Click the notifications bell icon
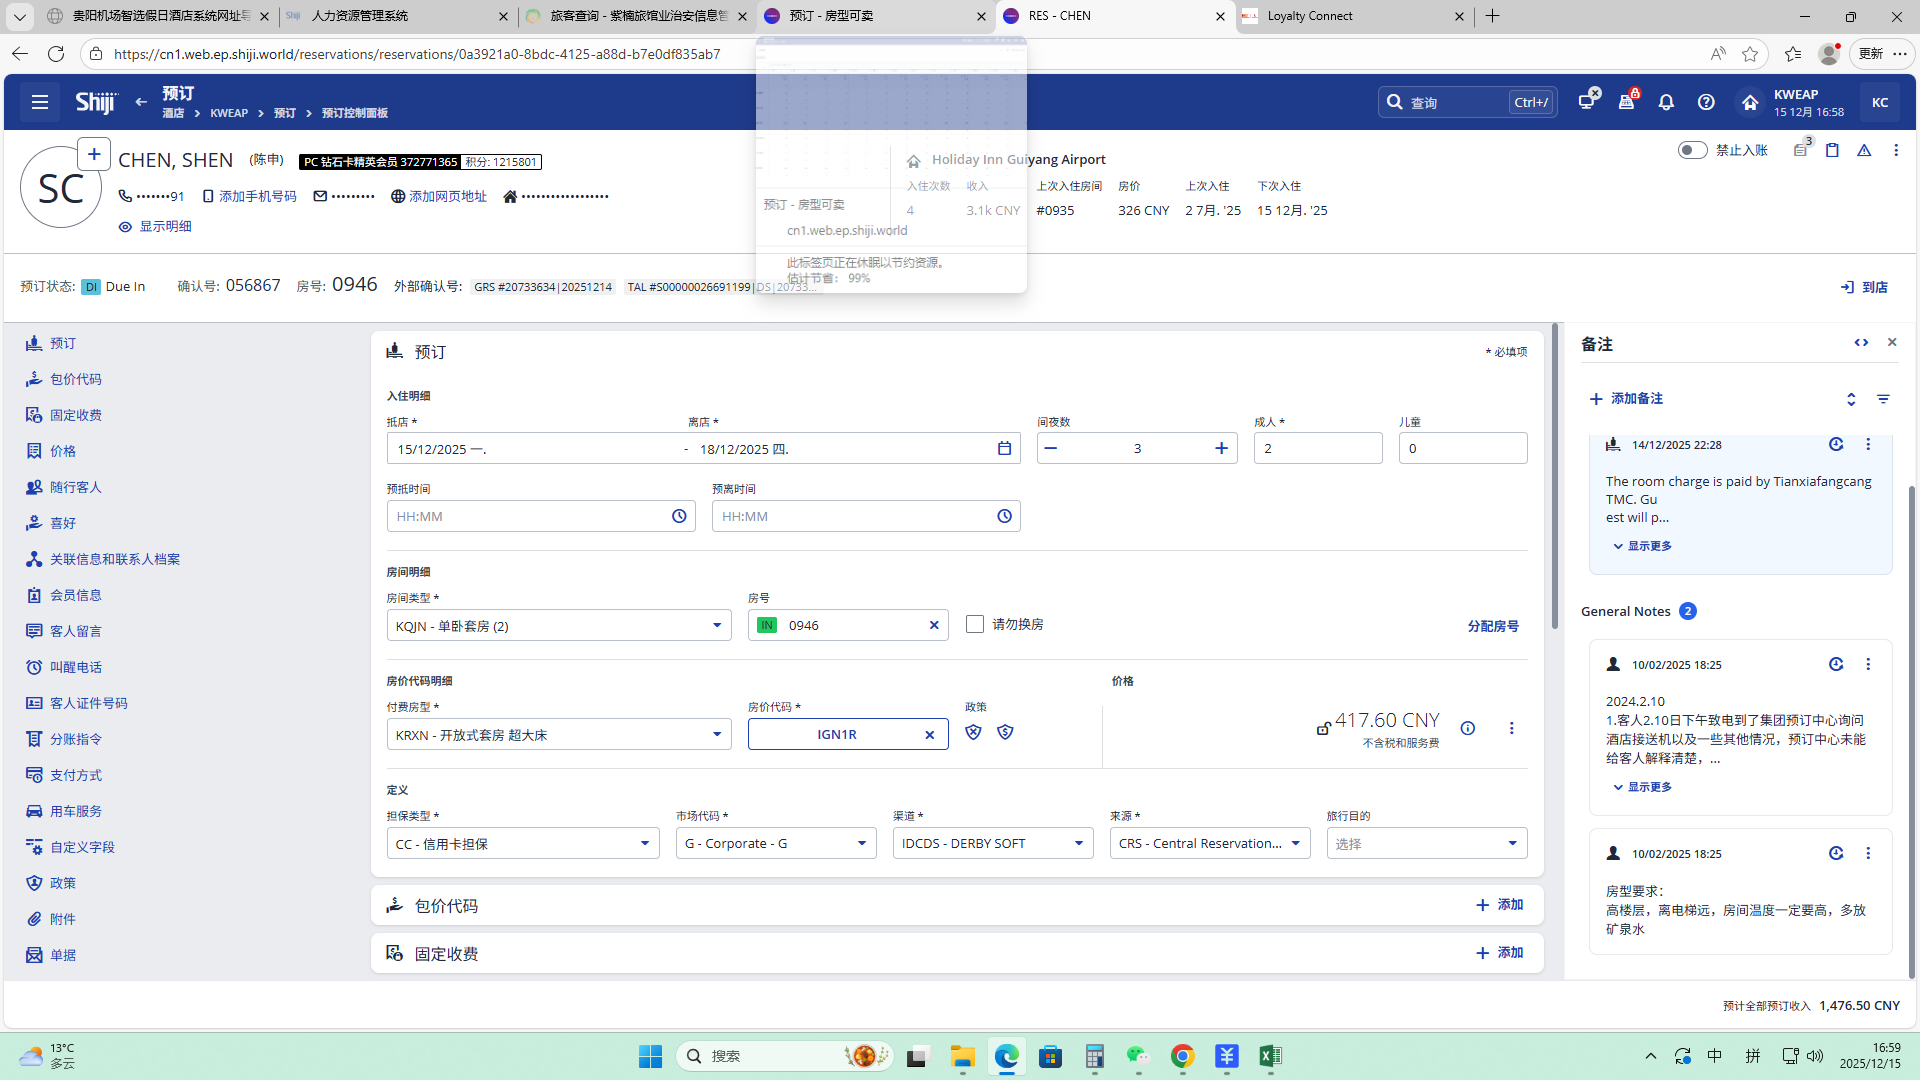Screen dimensions: 1920x1080 1666,102
